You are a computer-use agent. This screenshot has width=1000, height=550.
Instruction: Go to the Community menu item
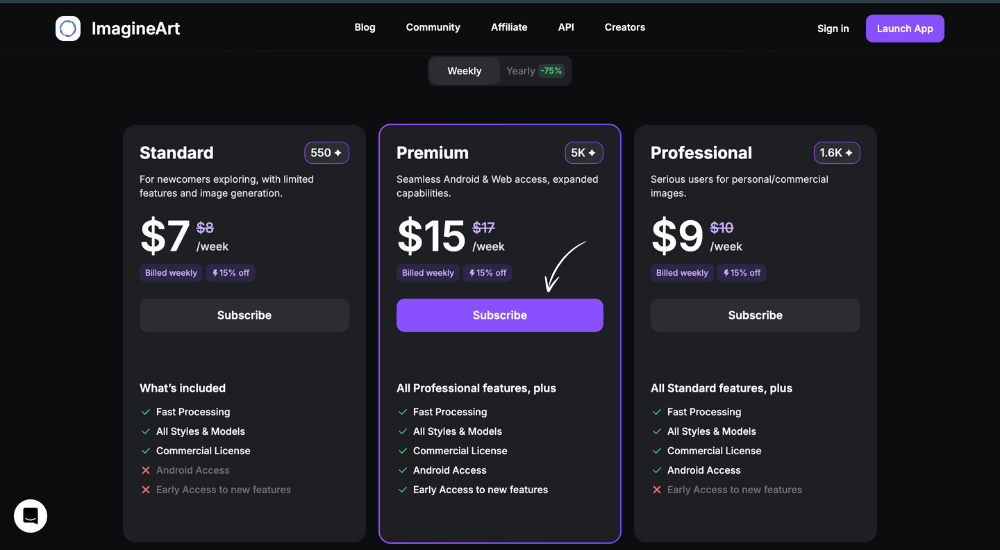[x=433, y=27]
